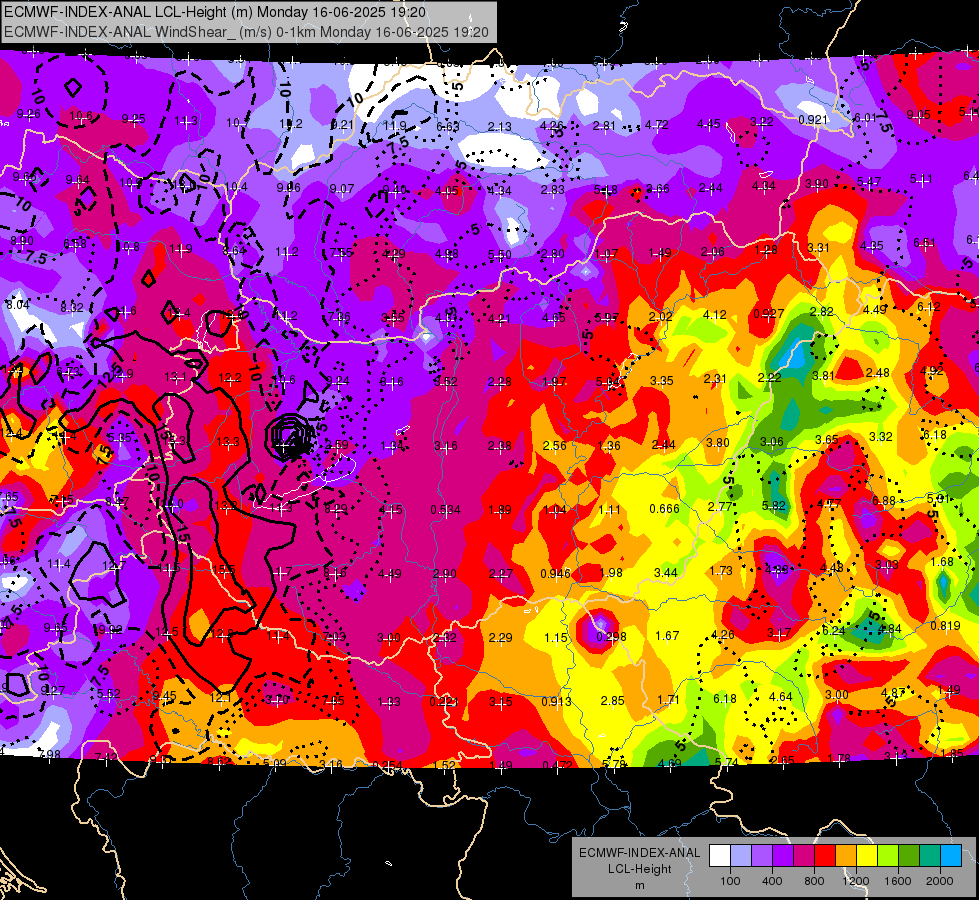
Task: Click the shear value 6.12
Action: (929, 307)
